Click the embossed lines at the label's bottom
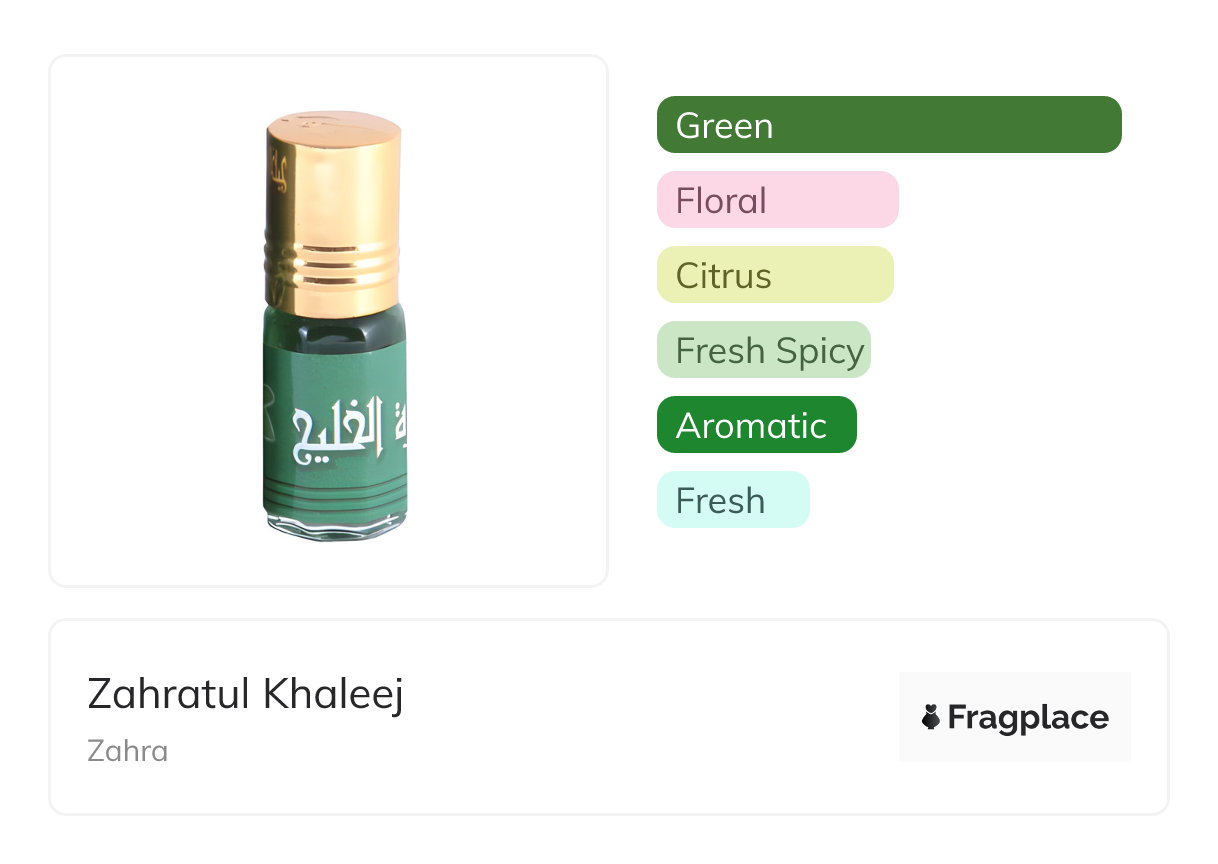Viewport: 1218px width, 864px height. (x=336, y=492)
